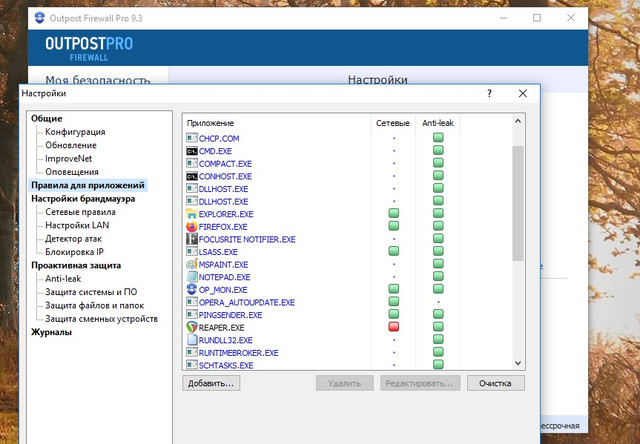Open Обновление settings page
Viewport: 640px width, 444px height.
coord(71,145)
